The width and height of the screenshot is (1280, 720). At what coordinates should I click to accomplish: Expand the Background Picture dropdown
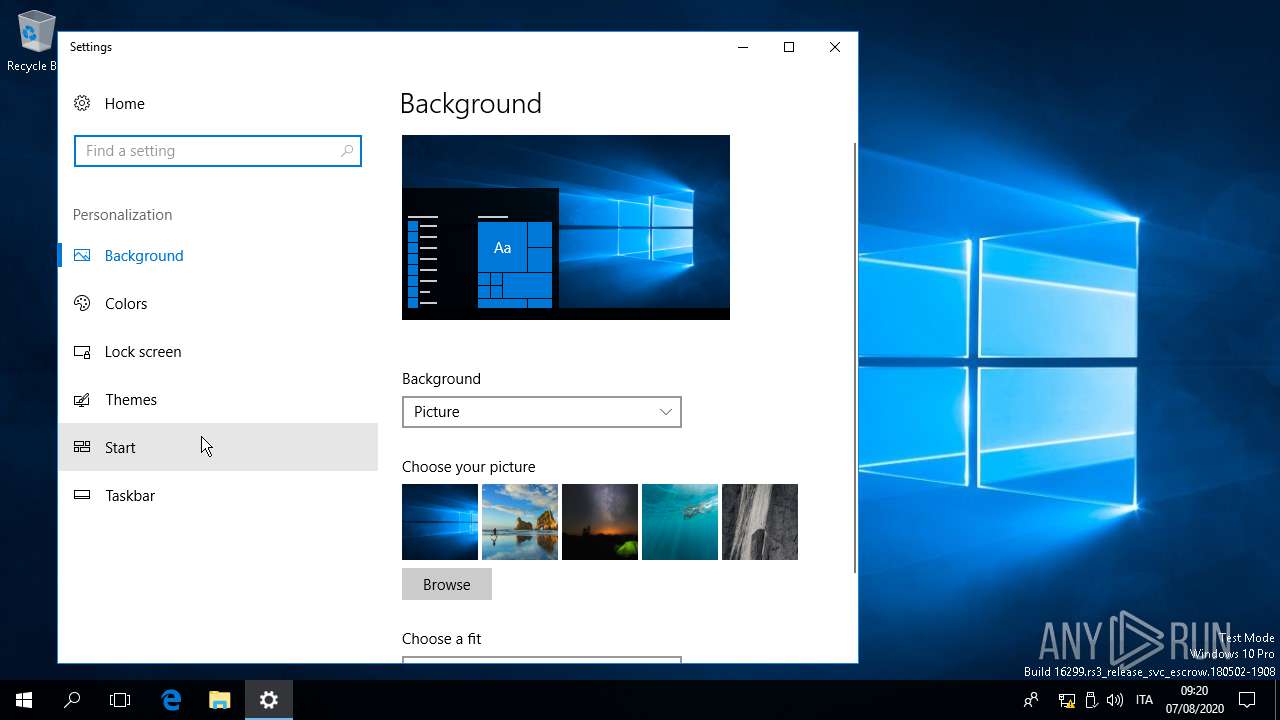541,412
